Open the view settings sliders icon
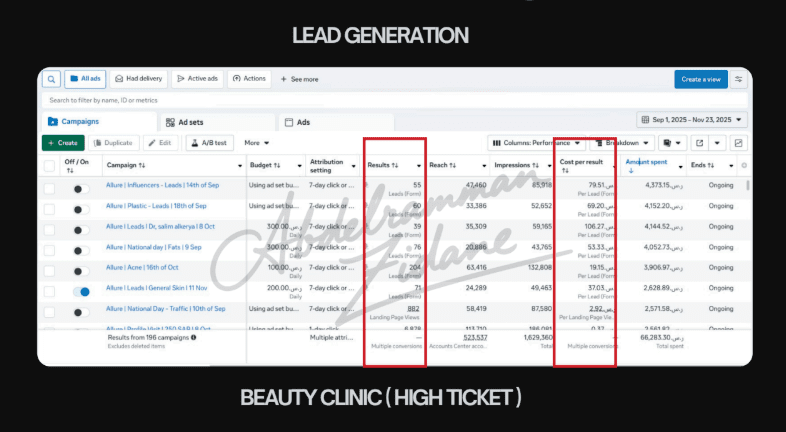786x432 pixels. point(738,79)
